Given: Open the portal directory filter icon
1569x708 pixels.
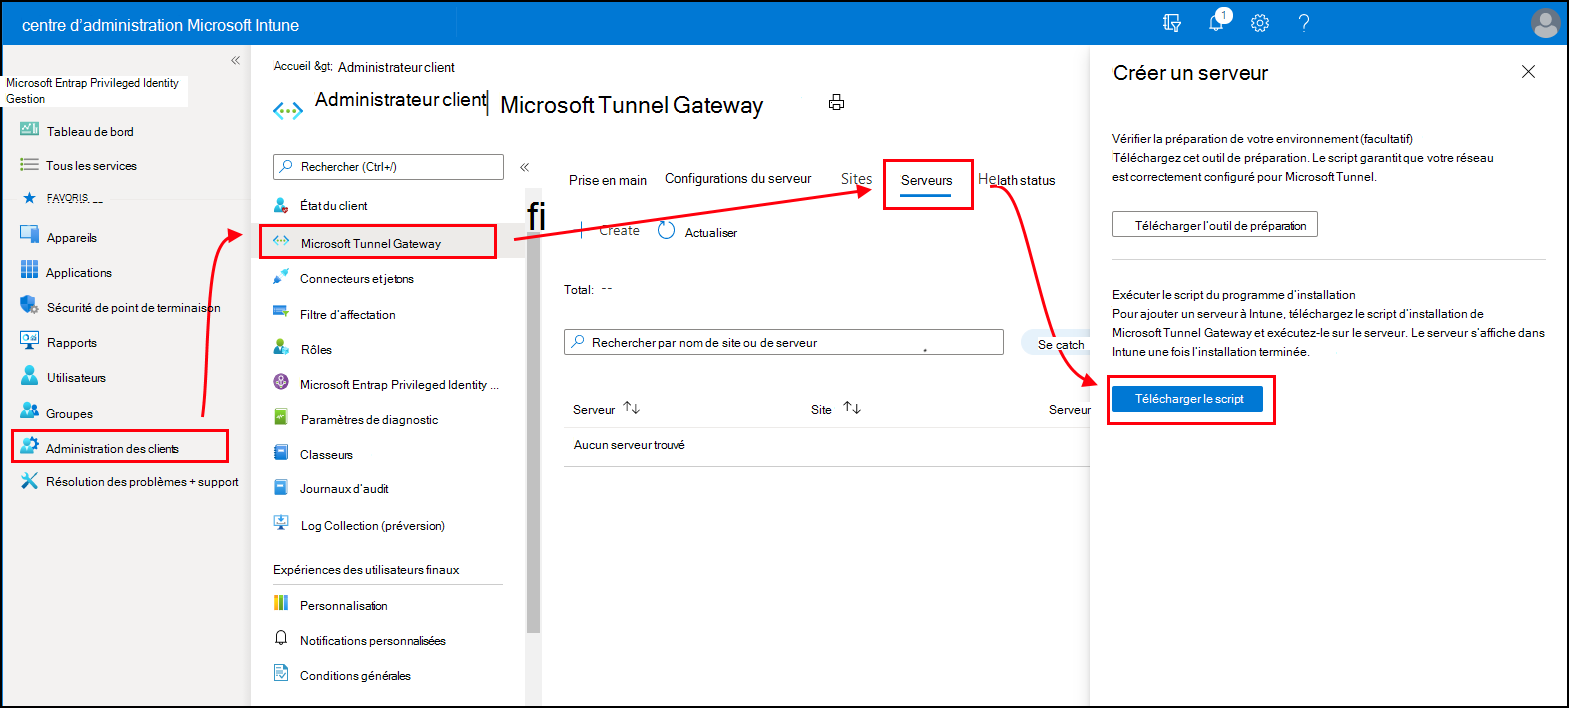Looking at the screenshot, I should 1172,22.
